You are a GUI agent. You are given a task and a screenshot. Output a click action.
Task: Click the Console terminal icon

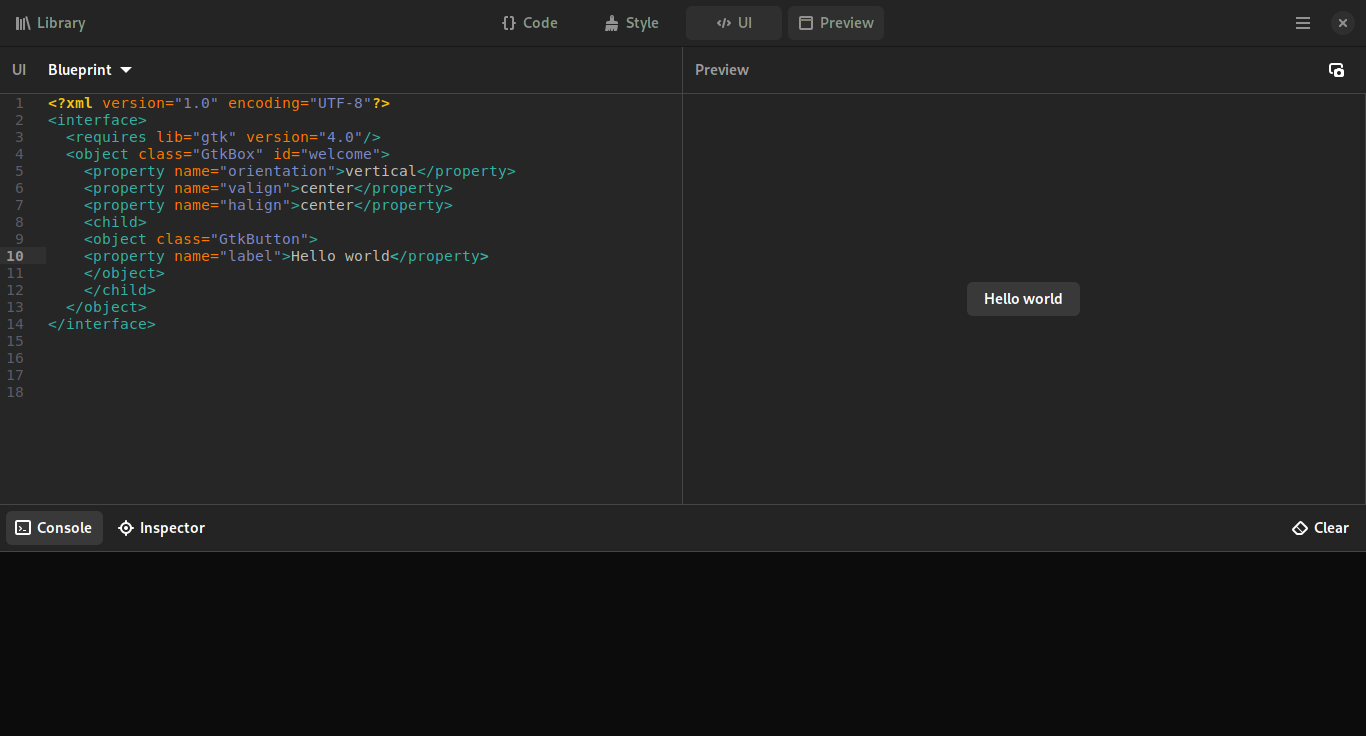(x=22, y=527)
